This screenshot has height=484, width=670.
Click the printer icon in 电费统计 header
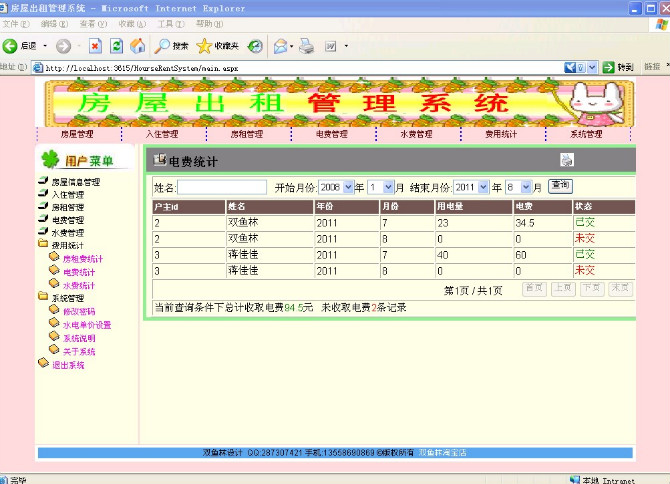point(567,160)
